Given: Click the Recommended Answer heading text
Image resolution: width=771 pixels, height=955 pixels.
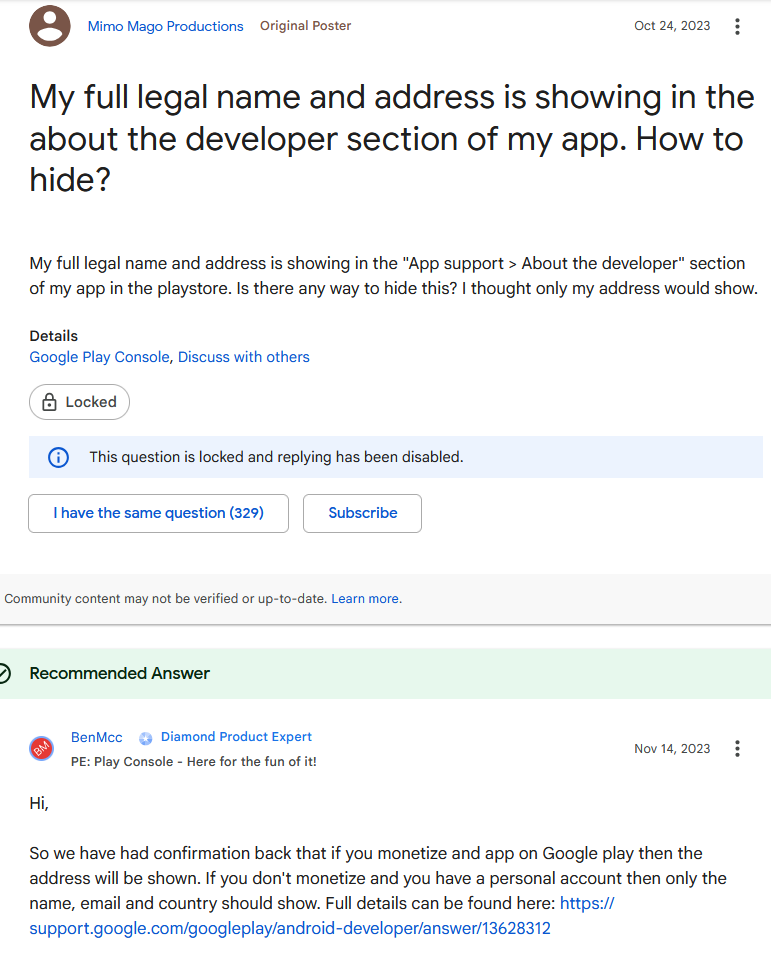Looking at the screenshot, I should (x=119, y=673).
